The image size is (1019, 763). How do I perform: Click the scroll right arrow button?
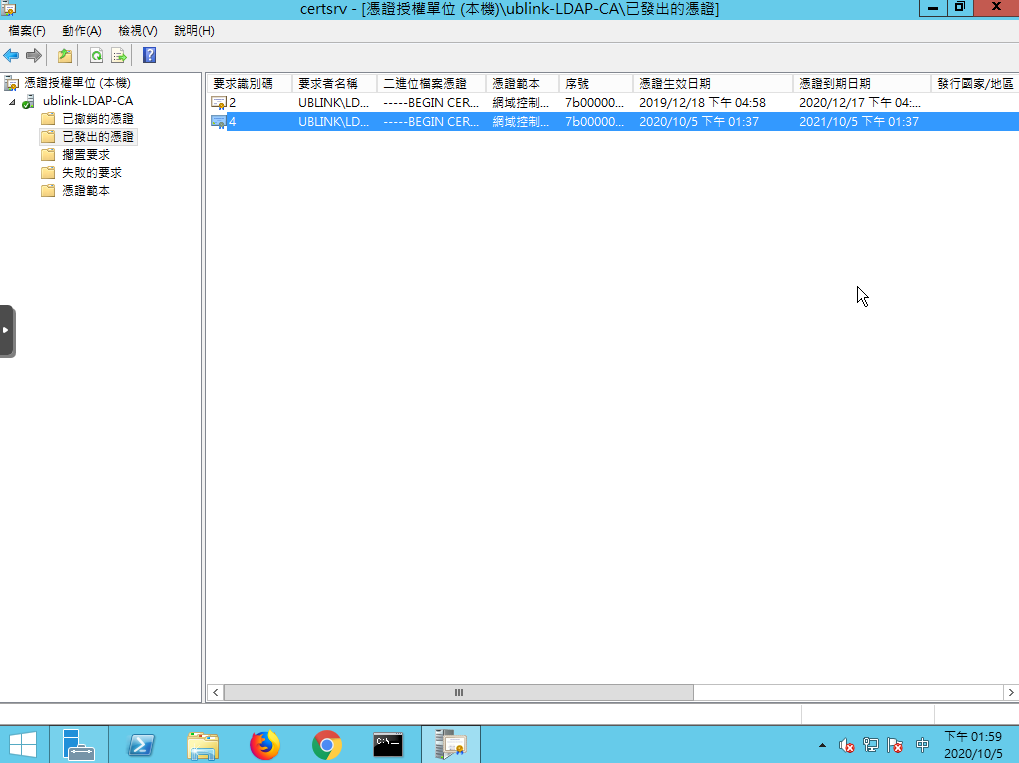click(1011, 693)
